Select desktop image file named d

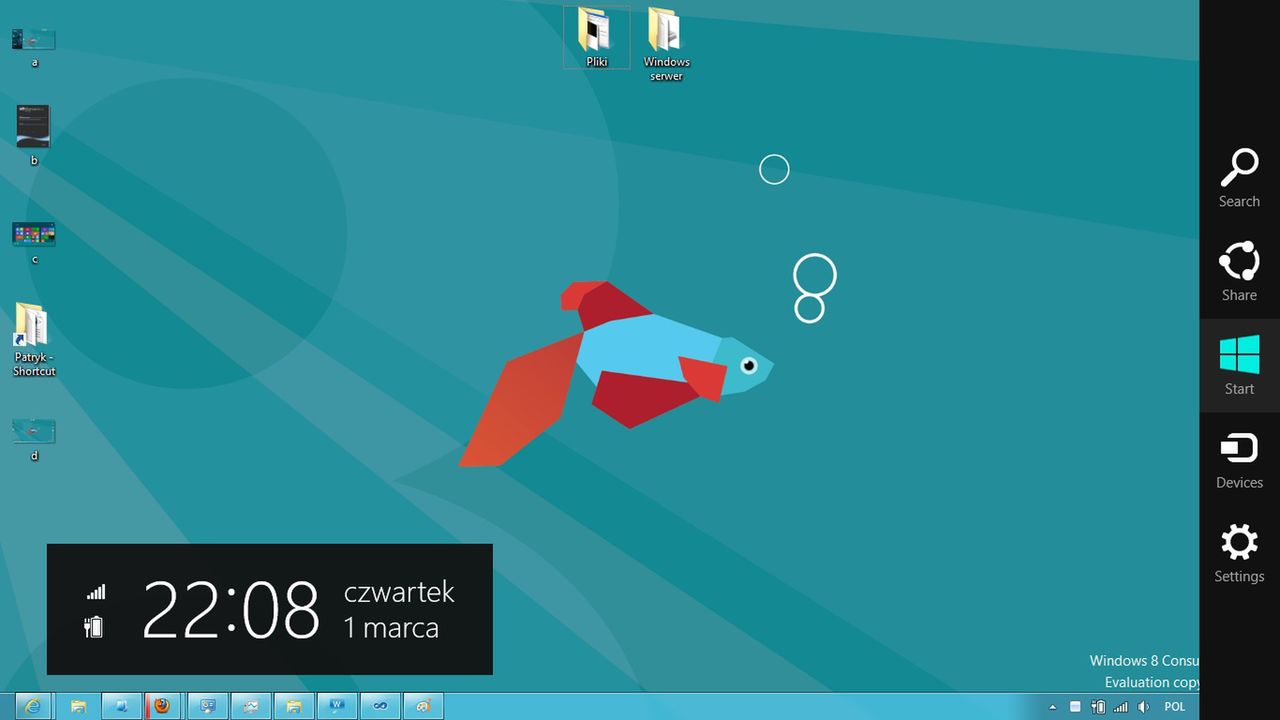click(34, 440)
